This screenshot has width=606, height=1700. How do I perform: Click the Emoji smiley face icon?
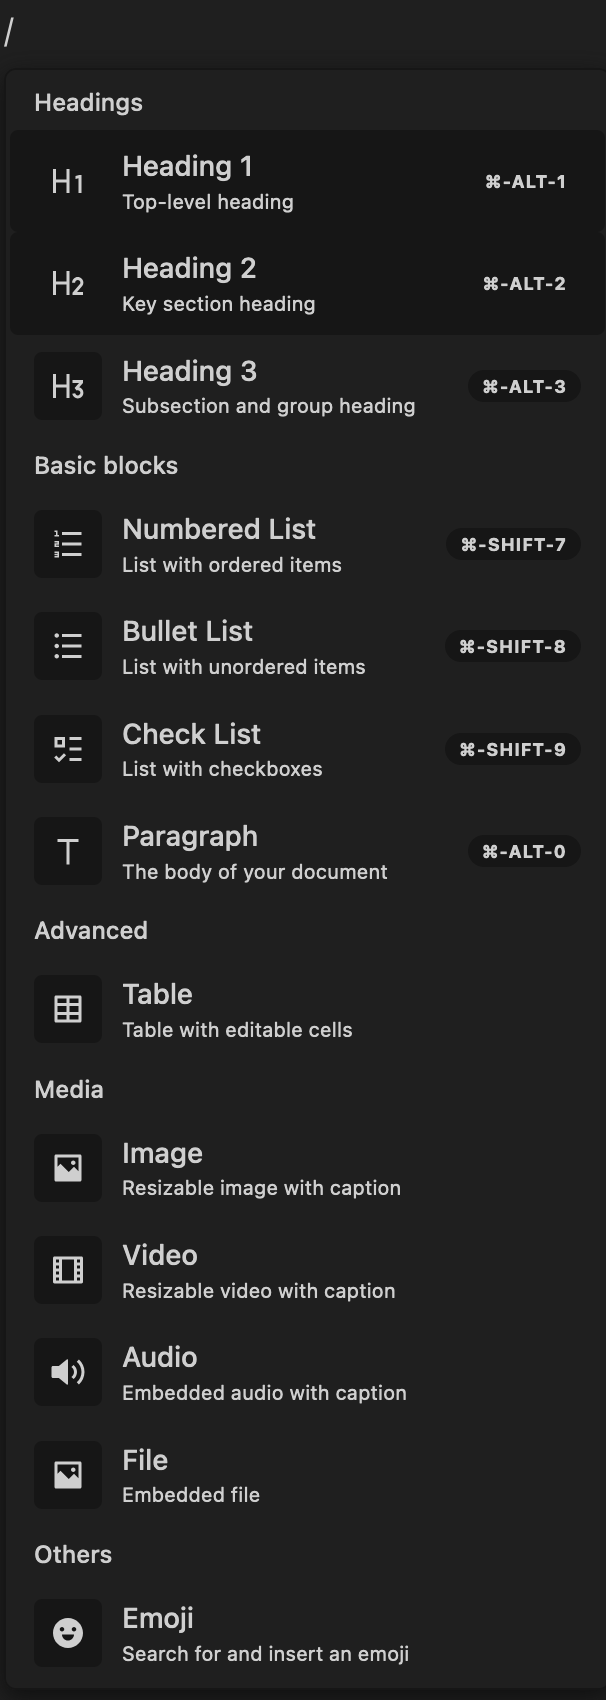click(x=68, y=1633)
